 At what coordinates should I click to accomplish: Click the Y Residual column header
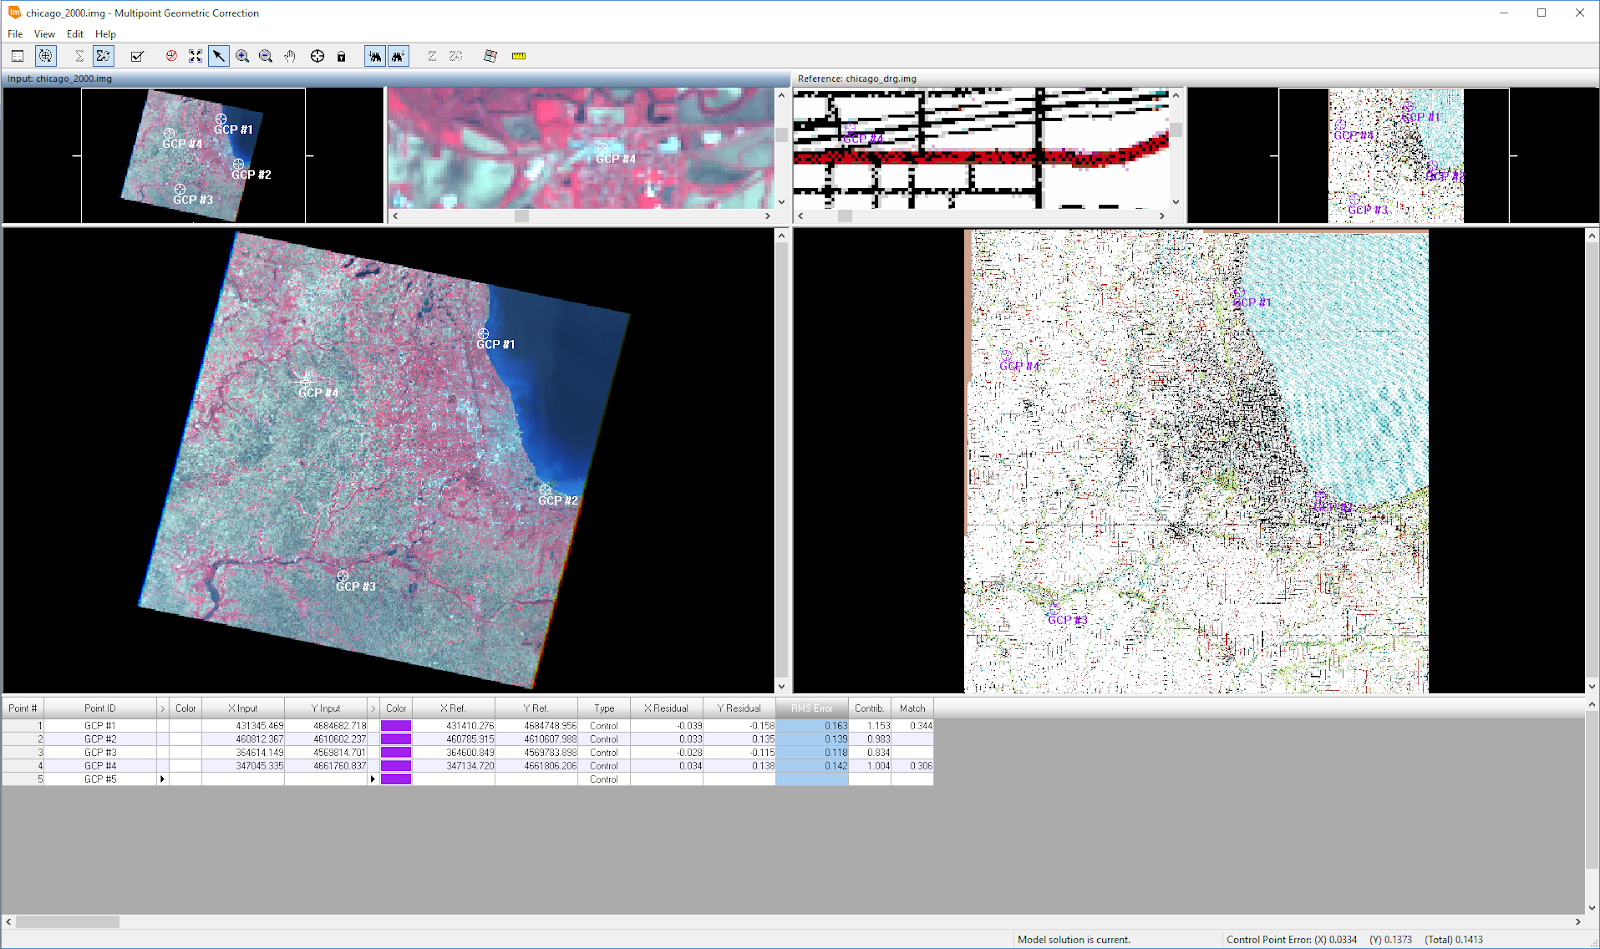point(738,708)
